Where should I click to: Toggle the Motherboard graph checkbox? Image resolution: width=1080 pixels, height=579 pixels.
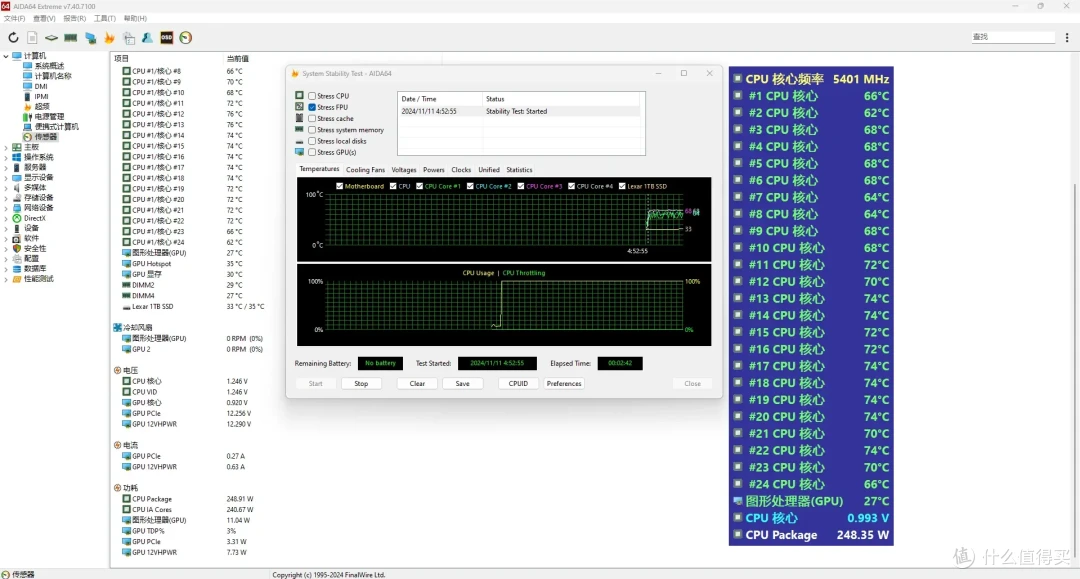(x=340, y=186)
